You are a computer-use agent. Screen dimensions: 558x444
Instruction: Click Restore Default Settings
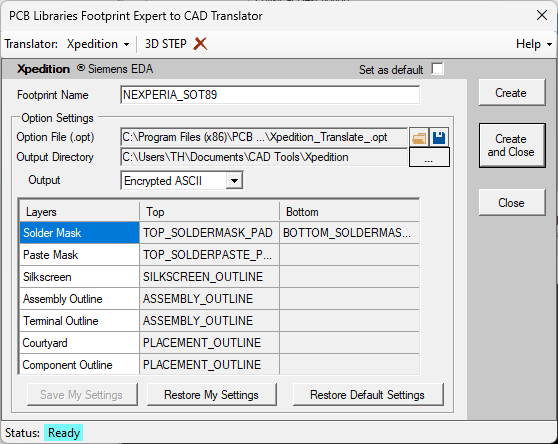click(368, 395)
